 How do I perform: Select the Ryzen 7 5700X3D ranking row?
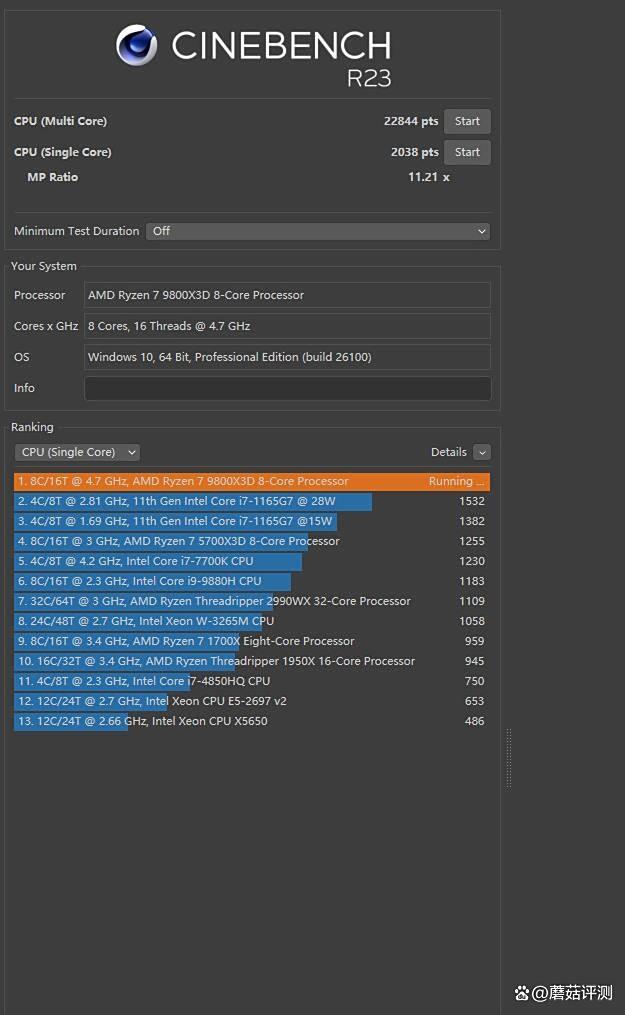click(x=252, y=541)
